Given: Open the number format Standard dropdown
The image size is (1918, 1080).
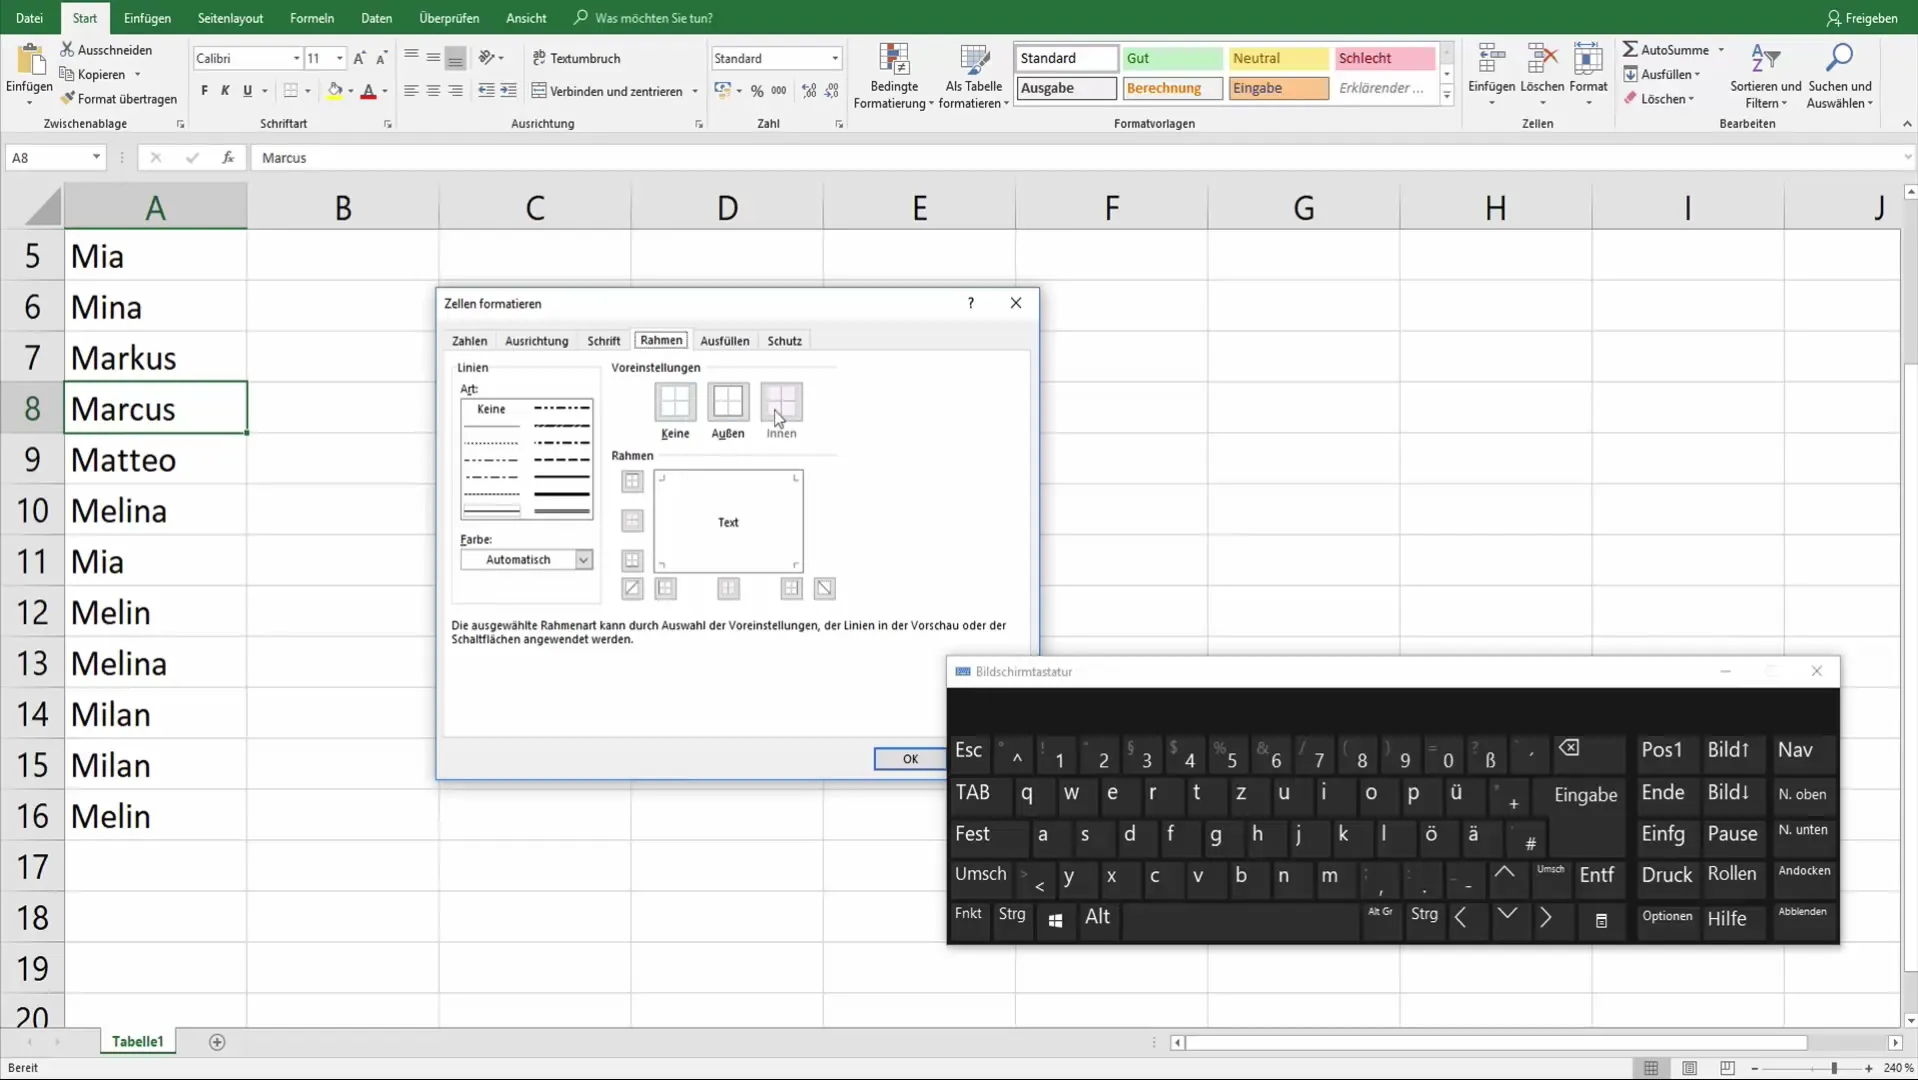Looking at the screenshot, I should tap(835, 59).
